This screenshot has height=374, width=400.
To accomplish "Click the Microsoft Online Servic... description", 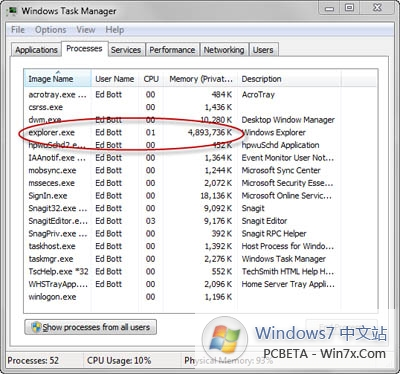I will (x=287, y=196).
